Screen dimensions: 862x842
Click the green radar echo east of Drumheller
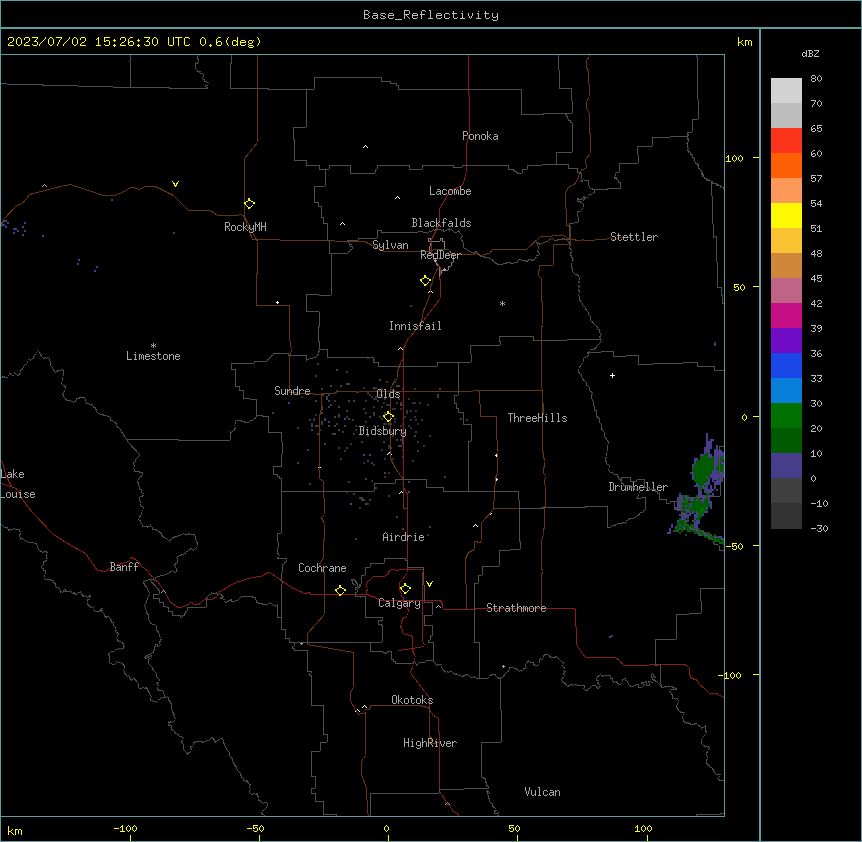702,470
